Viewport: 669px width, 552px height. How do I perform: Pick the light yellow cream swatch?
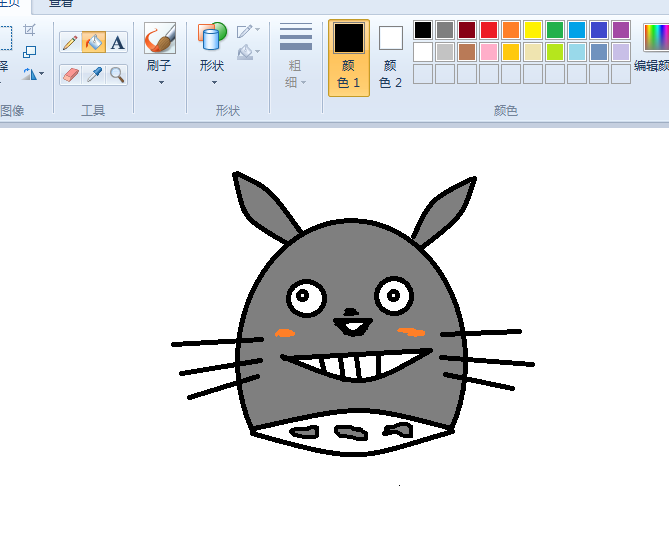coord(533,52)
